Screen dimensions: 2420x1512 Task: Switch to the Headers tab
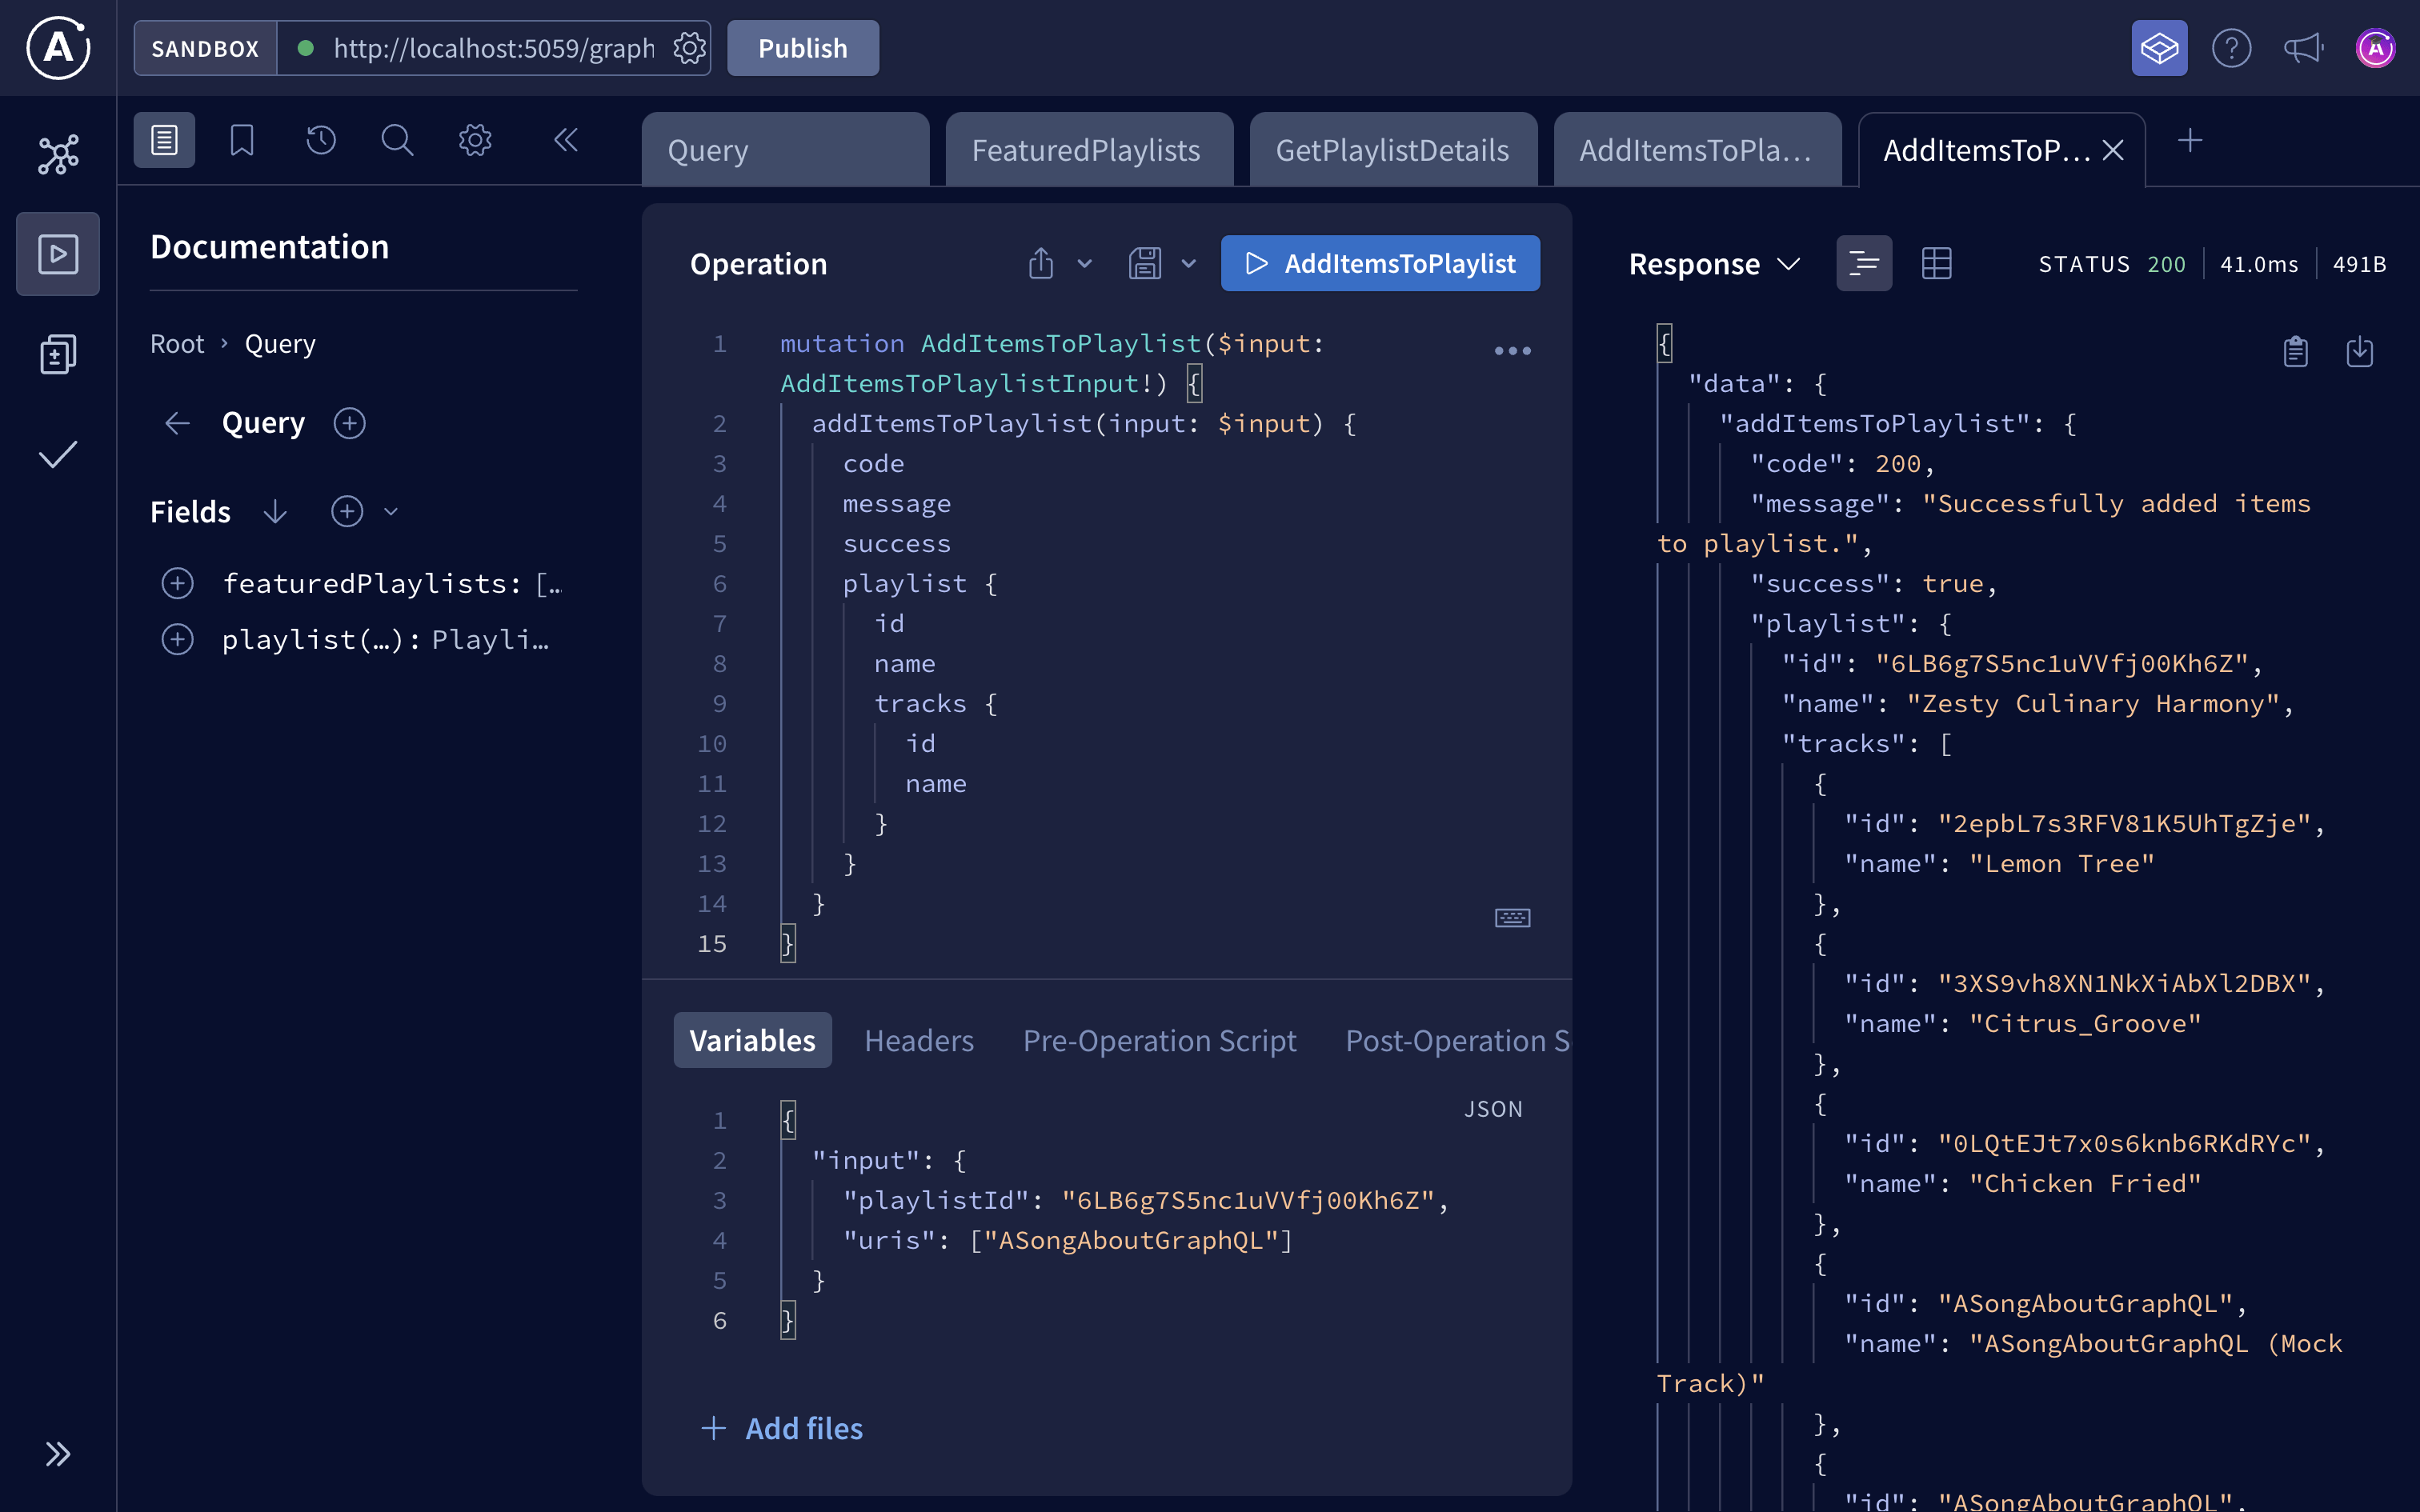918,1040
